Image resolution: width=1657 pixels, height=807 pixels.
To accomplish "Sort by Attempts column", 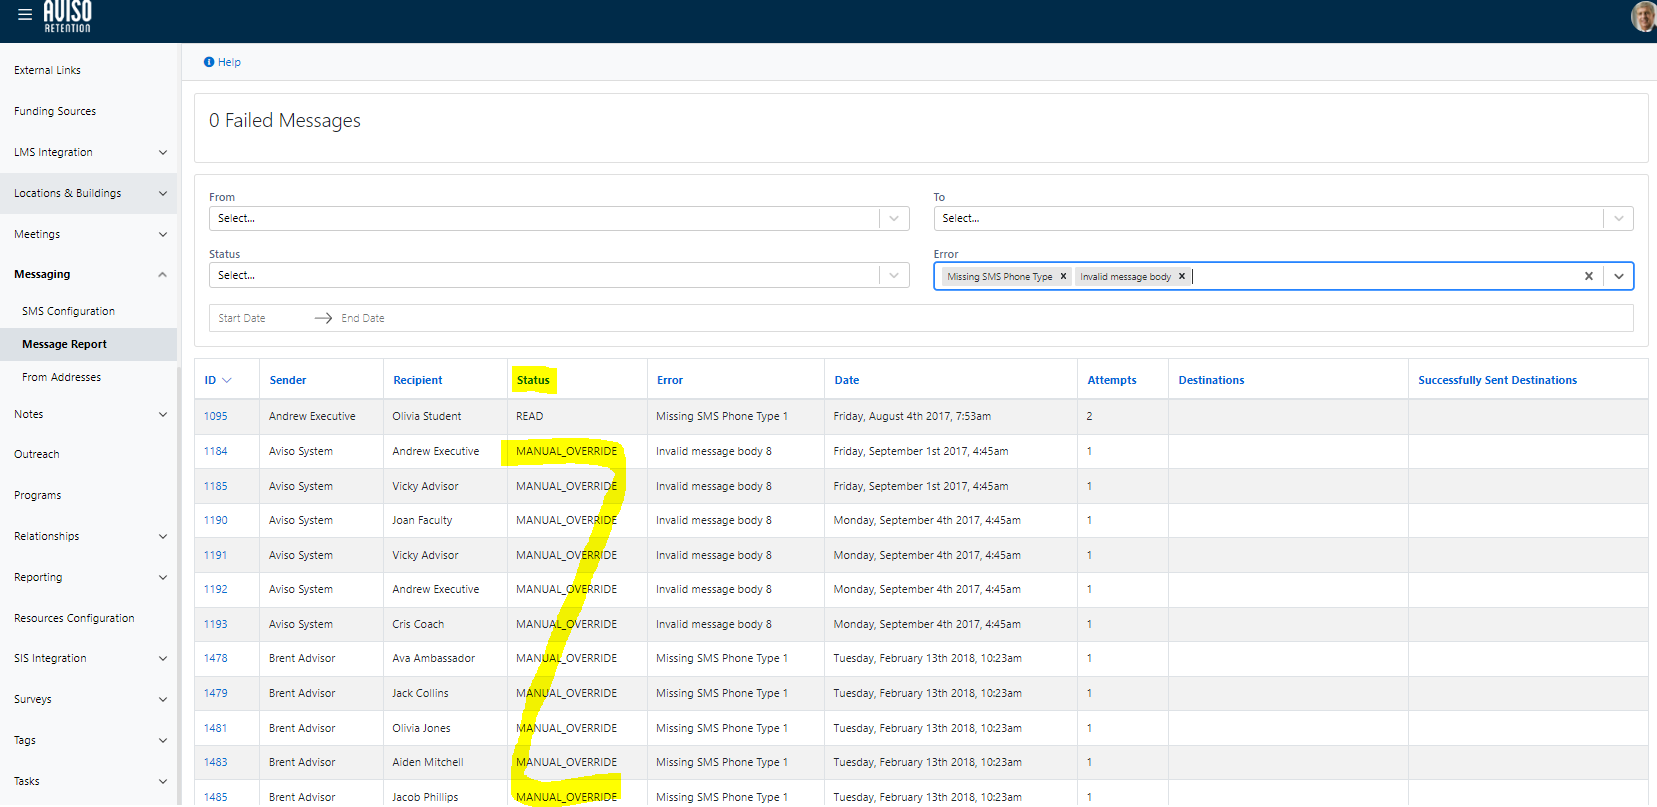I will (x=1112, y=380).
